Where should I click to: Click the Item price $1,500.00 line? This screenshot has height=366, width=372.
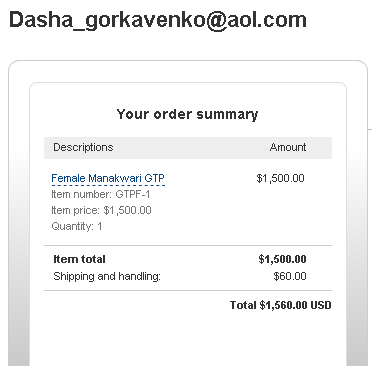pyautogui.click(x=101, y=210)
